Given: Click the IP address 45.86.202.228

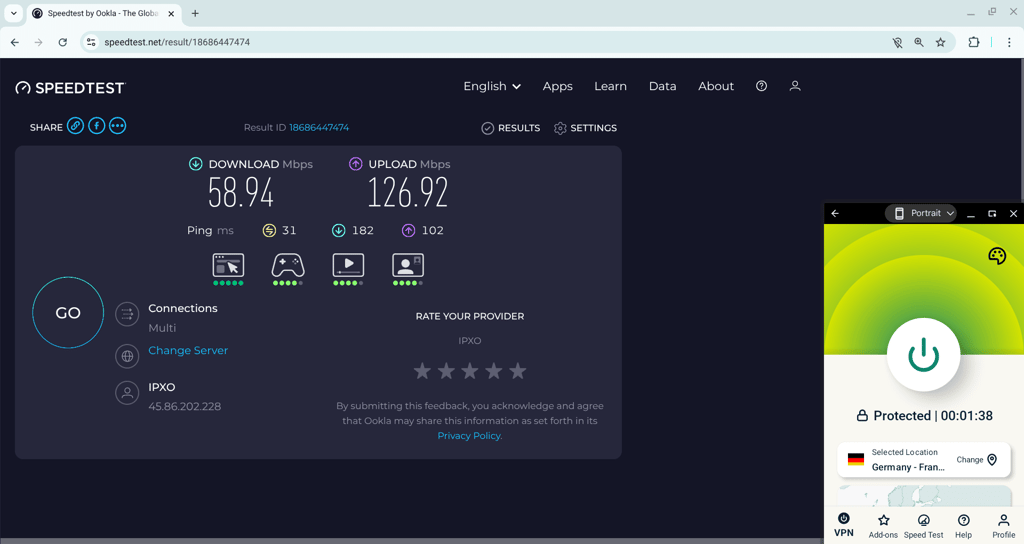Looking at the screenshot, I should pos(185,406).
